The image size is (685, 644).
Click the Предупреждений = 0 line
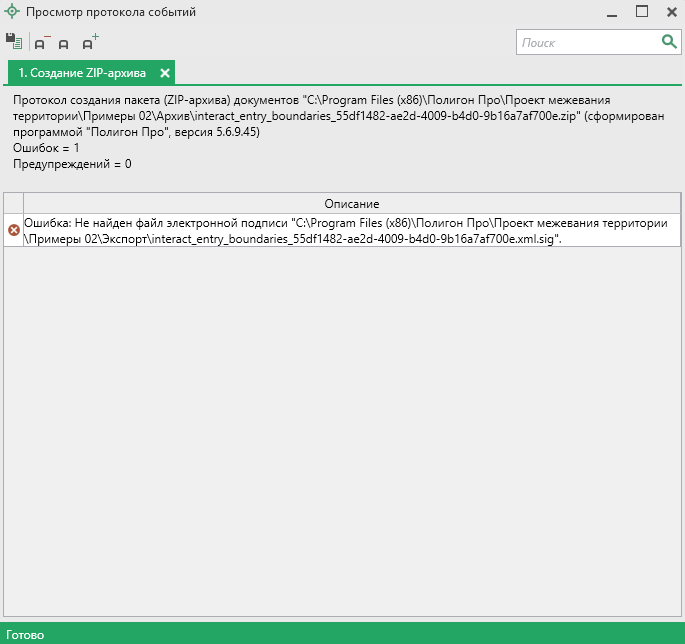tap(72, 164)
